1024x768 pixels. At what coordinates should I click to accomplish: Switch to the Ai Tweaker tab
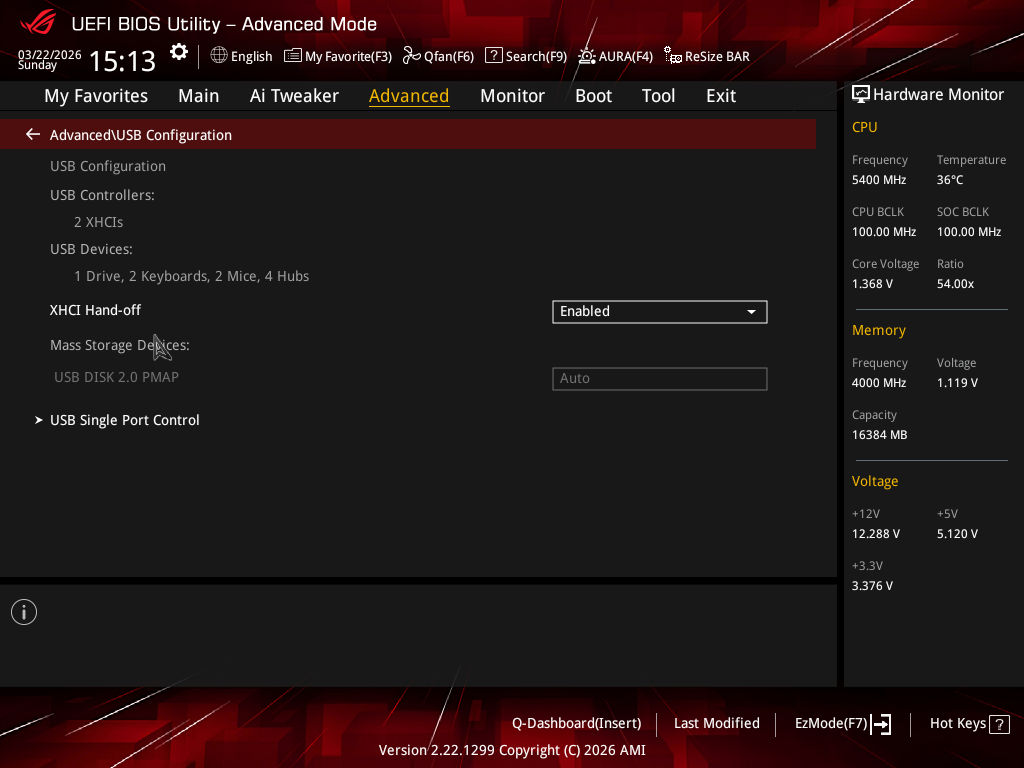click(294, 96)
